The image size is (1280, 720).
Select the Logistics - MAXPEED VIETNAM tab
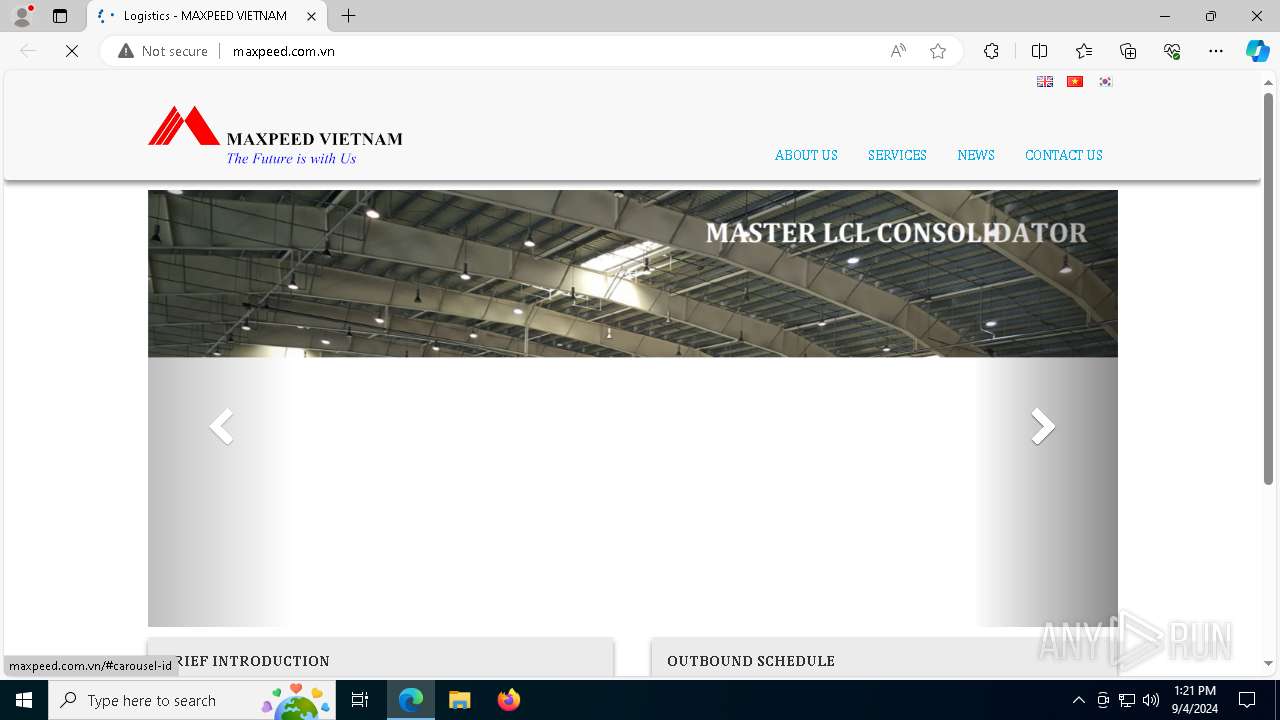pos(205,16)
